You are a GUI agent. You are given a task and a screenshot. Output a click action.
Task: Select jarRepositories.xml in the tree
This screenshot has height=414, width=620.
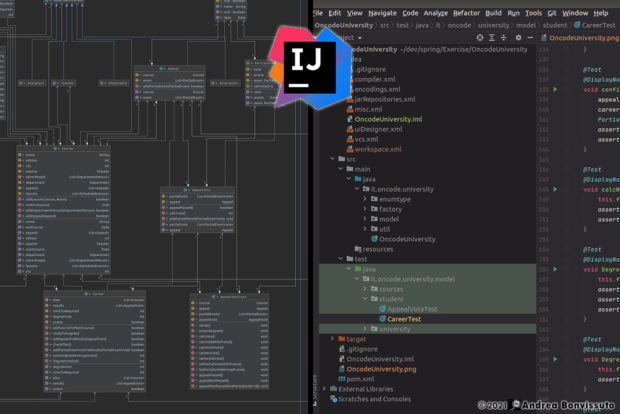[385, 99]
